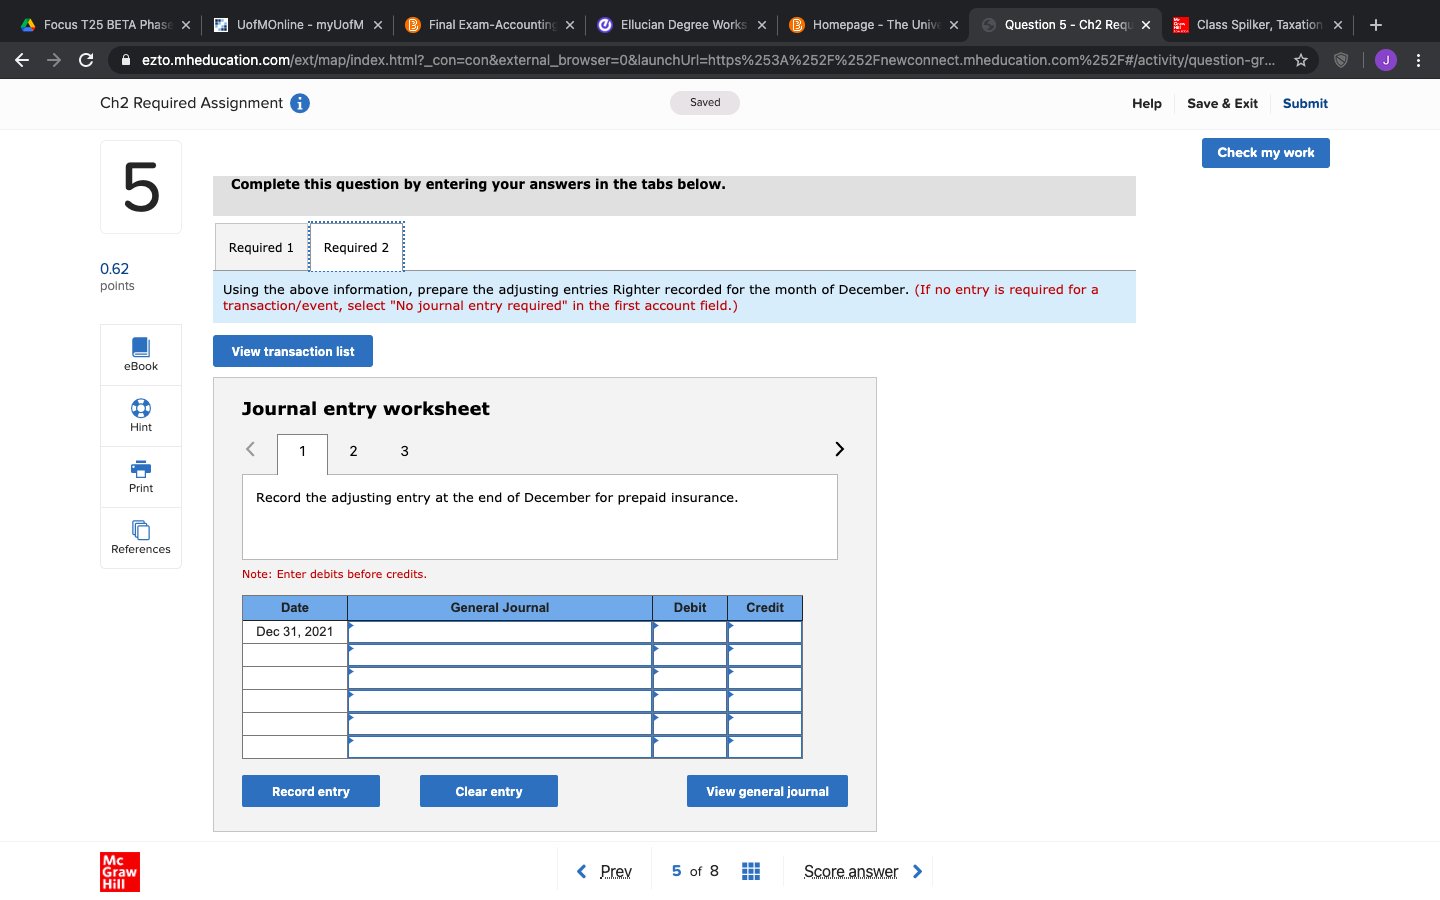The height and width of the screenshot is (900, 1440).
Task: Switch to Ellucian Degree Works tab
Action: 680,25
